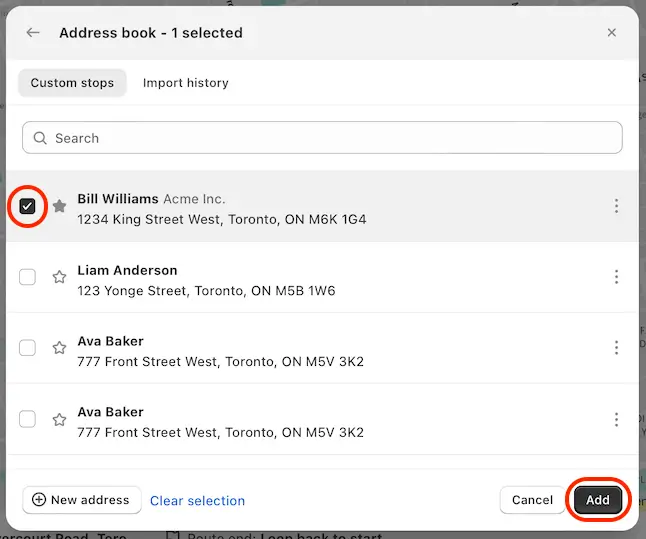Viewport: 646px width, 539px height.
Task: Open the Import history tab
Action: [185, 83]
